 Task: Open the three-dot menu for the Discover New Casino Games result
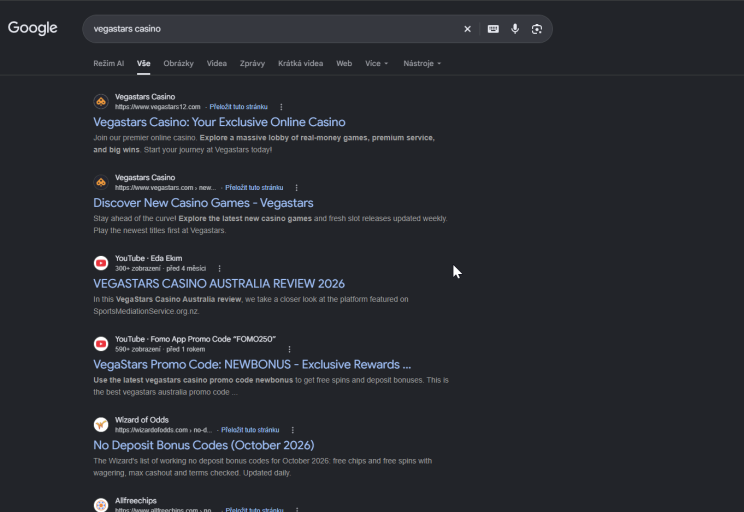coord(297,187)
